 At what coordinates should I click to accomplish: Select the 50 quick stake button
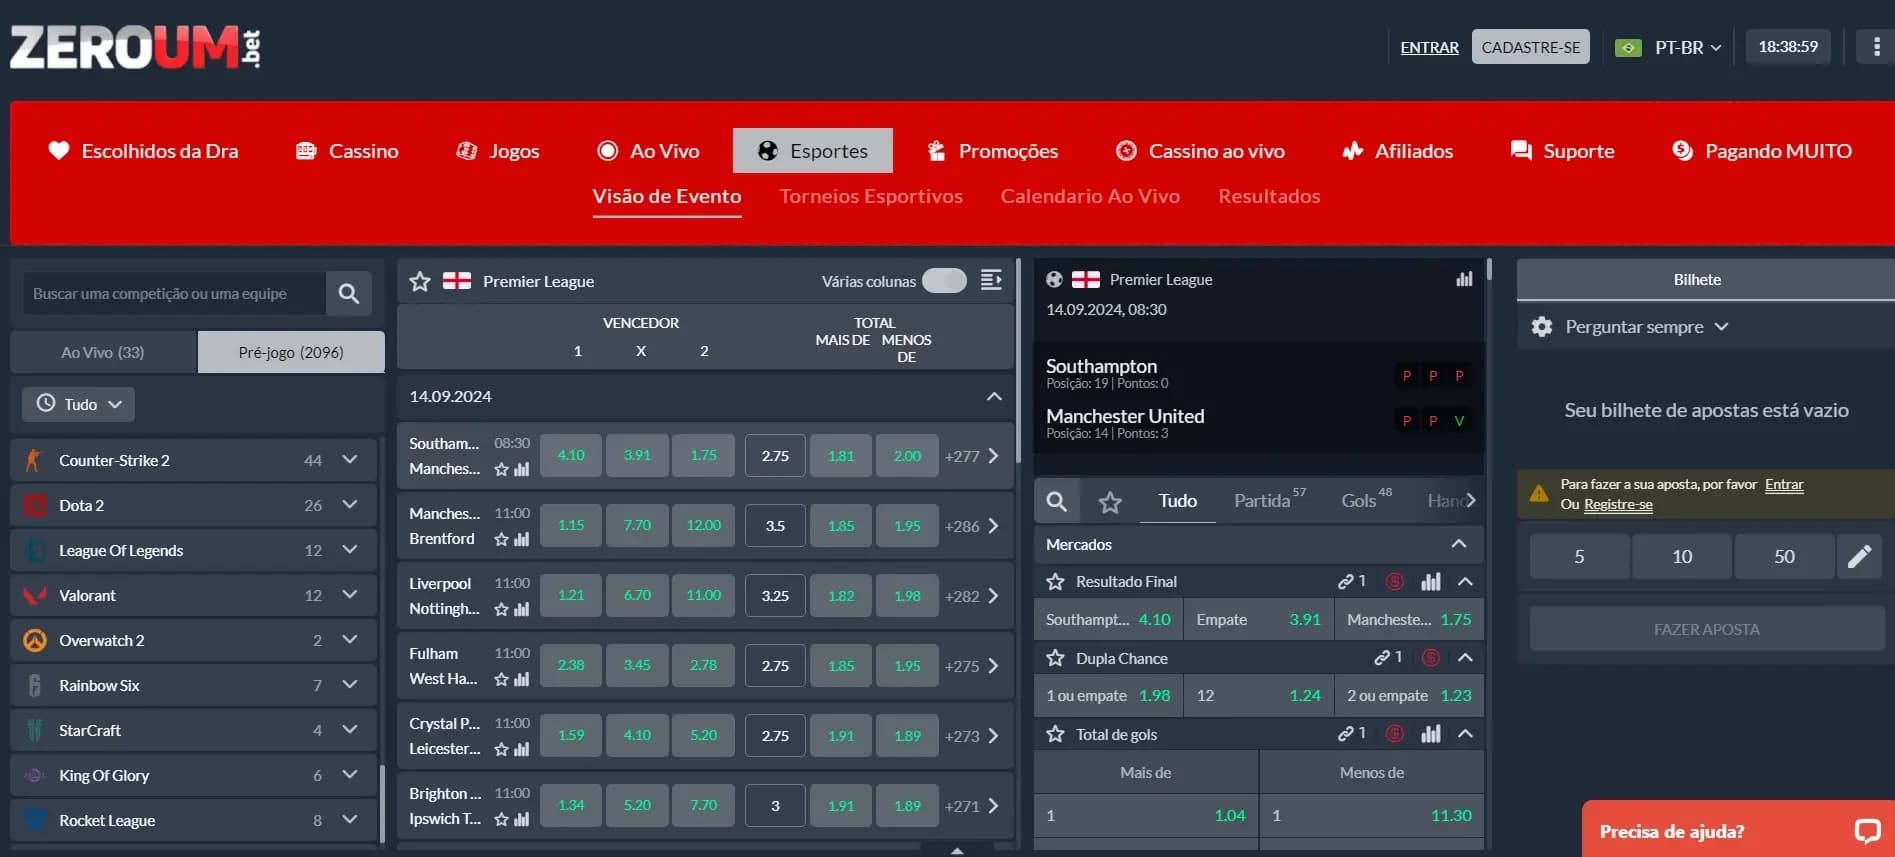point(1784,556)
